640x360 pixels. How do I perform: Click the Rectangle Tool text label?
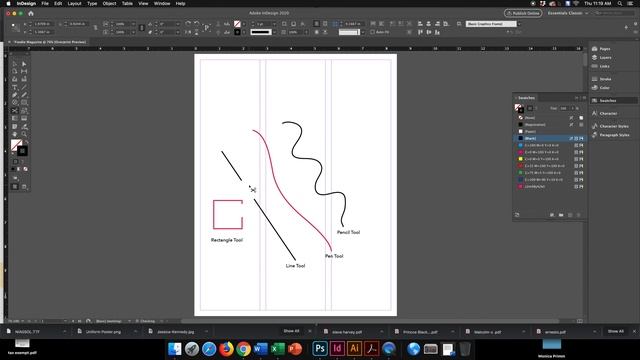pos(227,240)
